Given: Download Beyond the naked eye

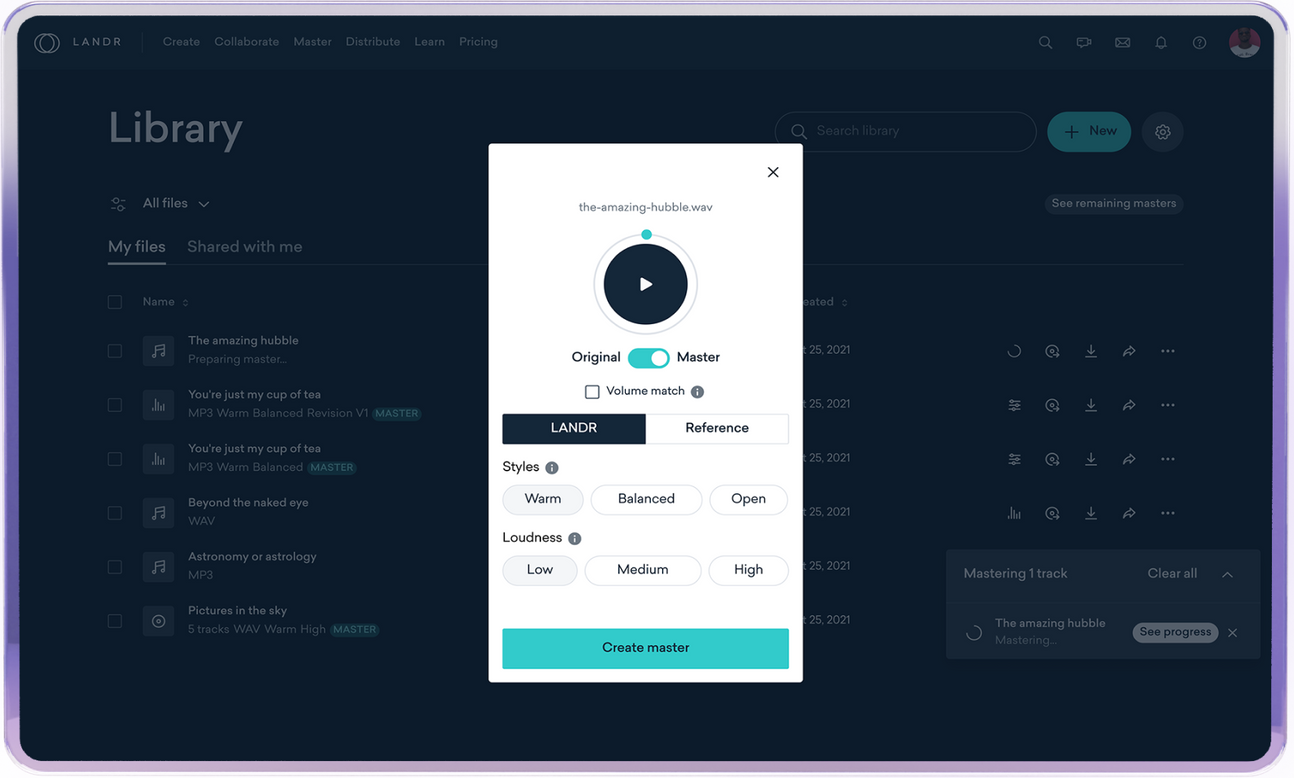Looking at the screenshot, I should coord(1091,513).
